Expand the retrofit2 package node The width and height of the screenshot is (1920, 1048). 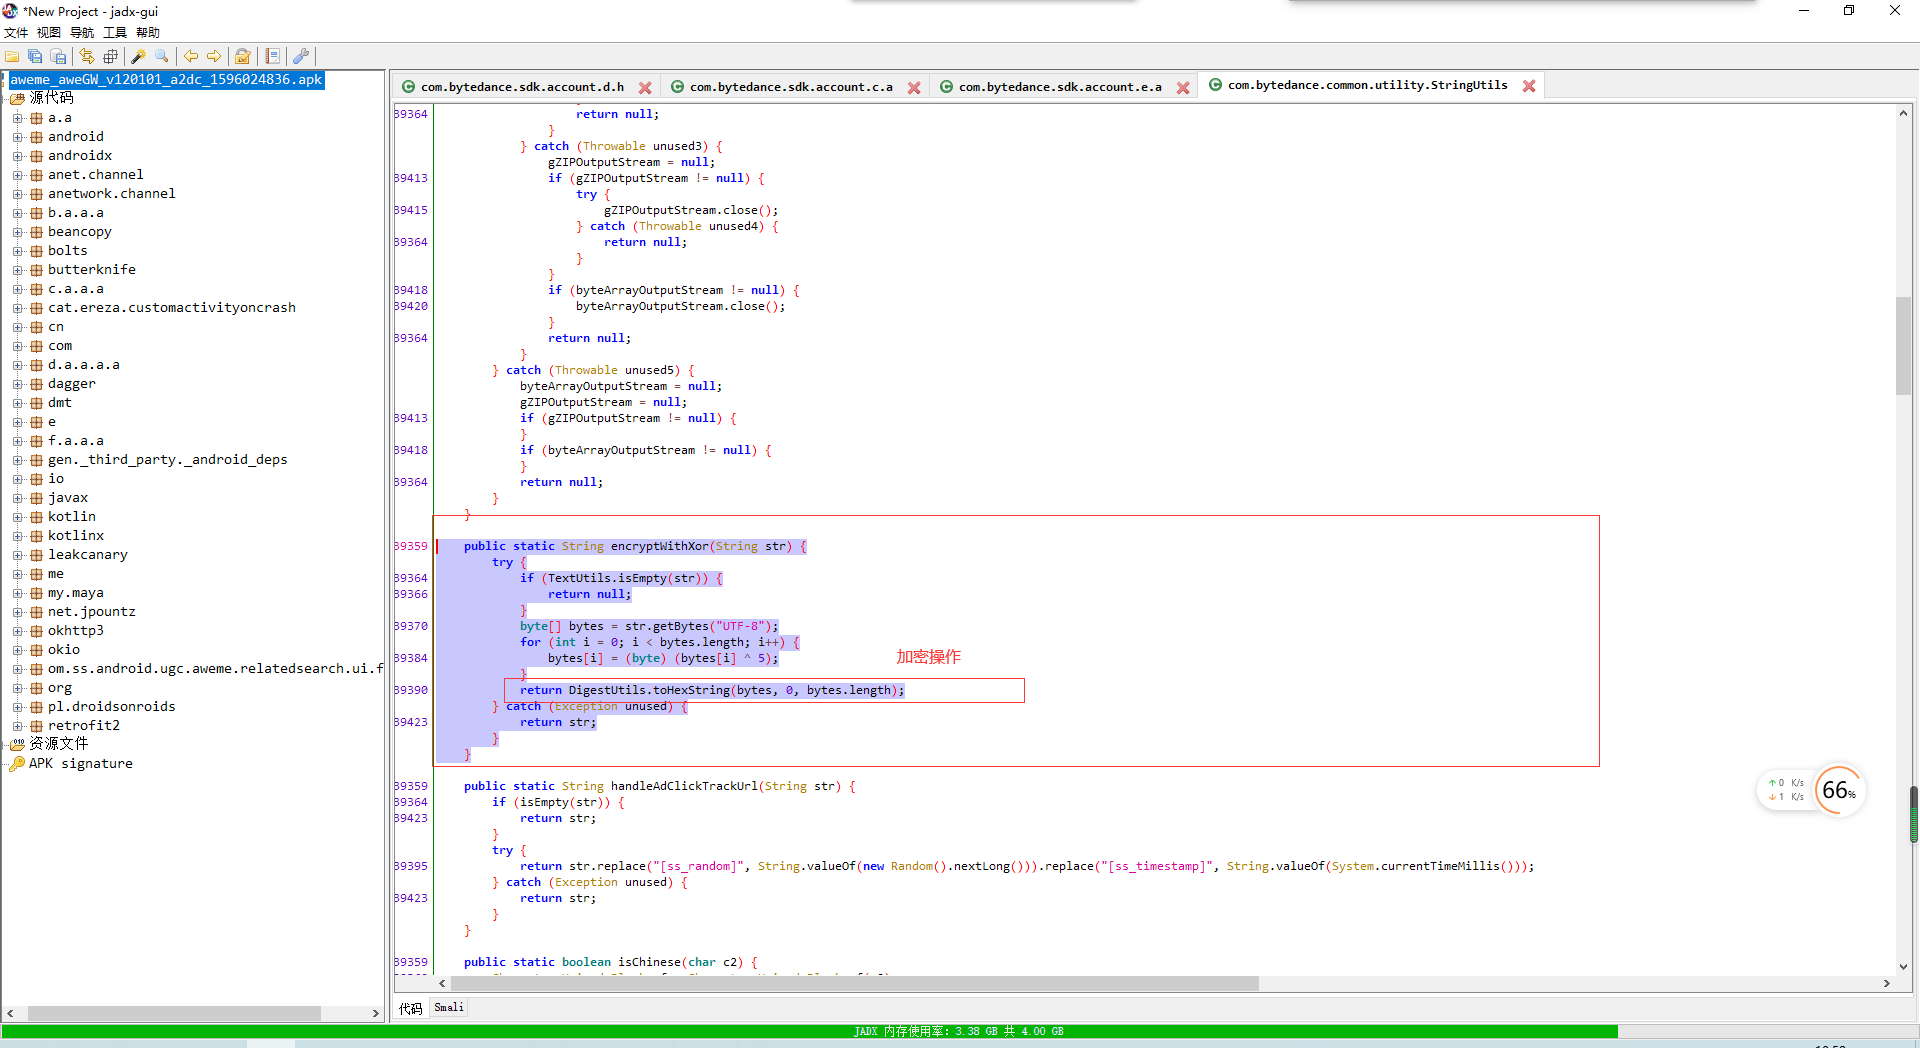(x=18, y=726)
